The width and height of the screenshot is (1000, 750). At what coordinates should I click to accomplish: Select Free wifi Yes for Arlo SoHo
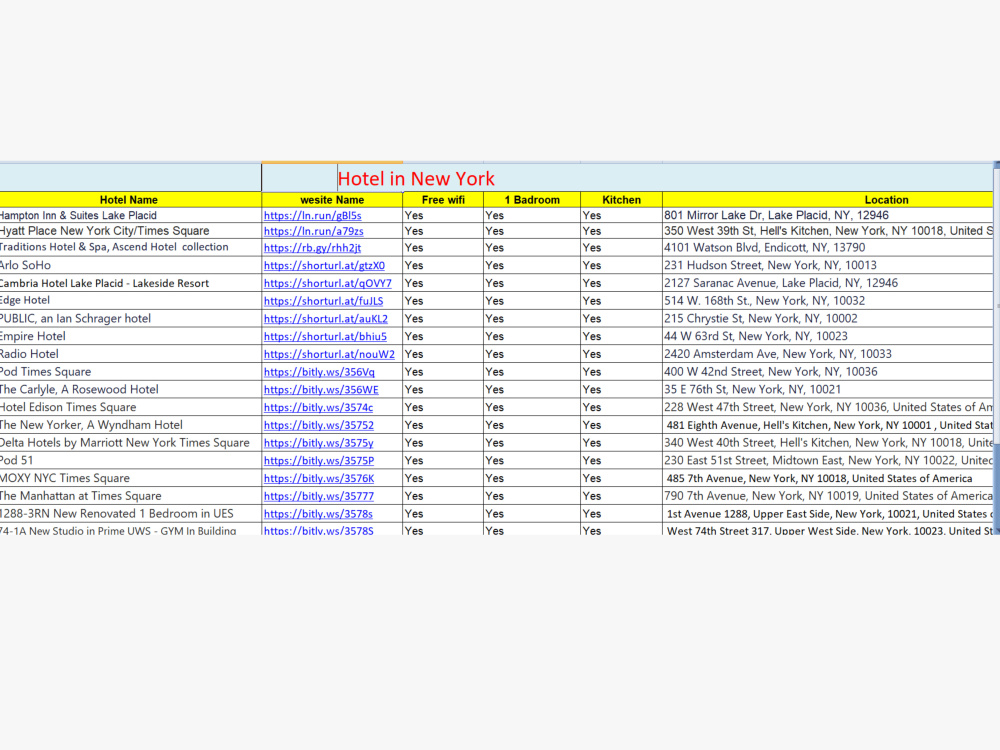[443, 265]
